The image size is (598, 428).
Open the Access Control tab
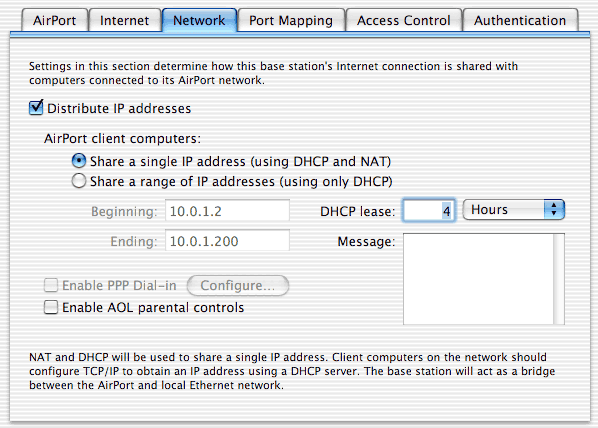(403, 20)
